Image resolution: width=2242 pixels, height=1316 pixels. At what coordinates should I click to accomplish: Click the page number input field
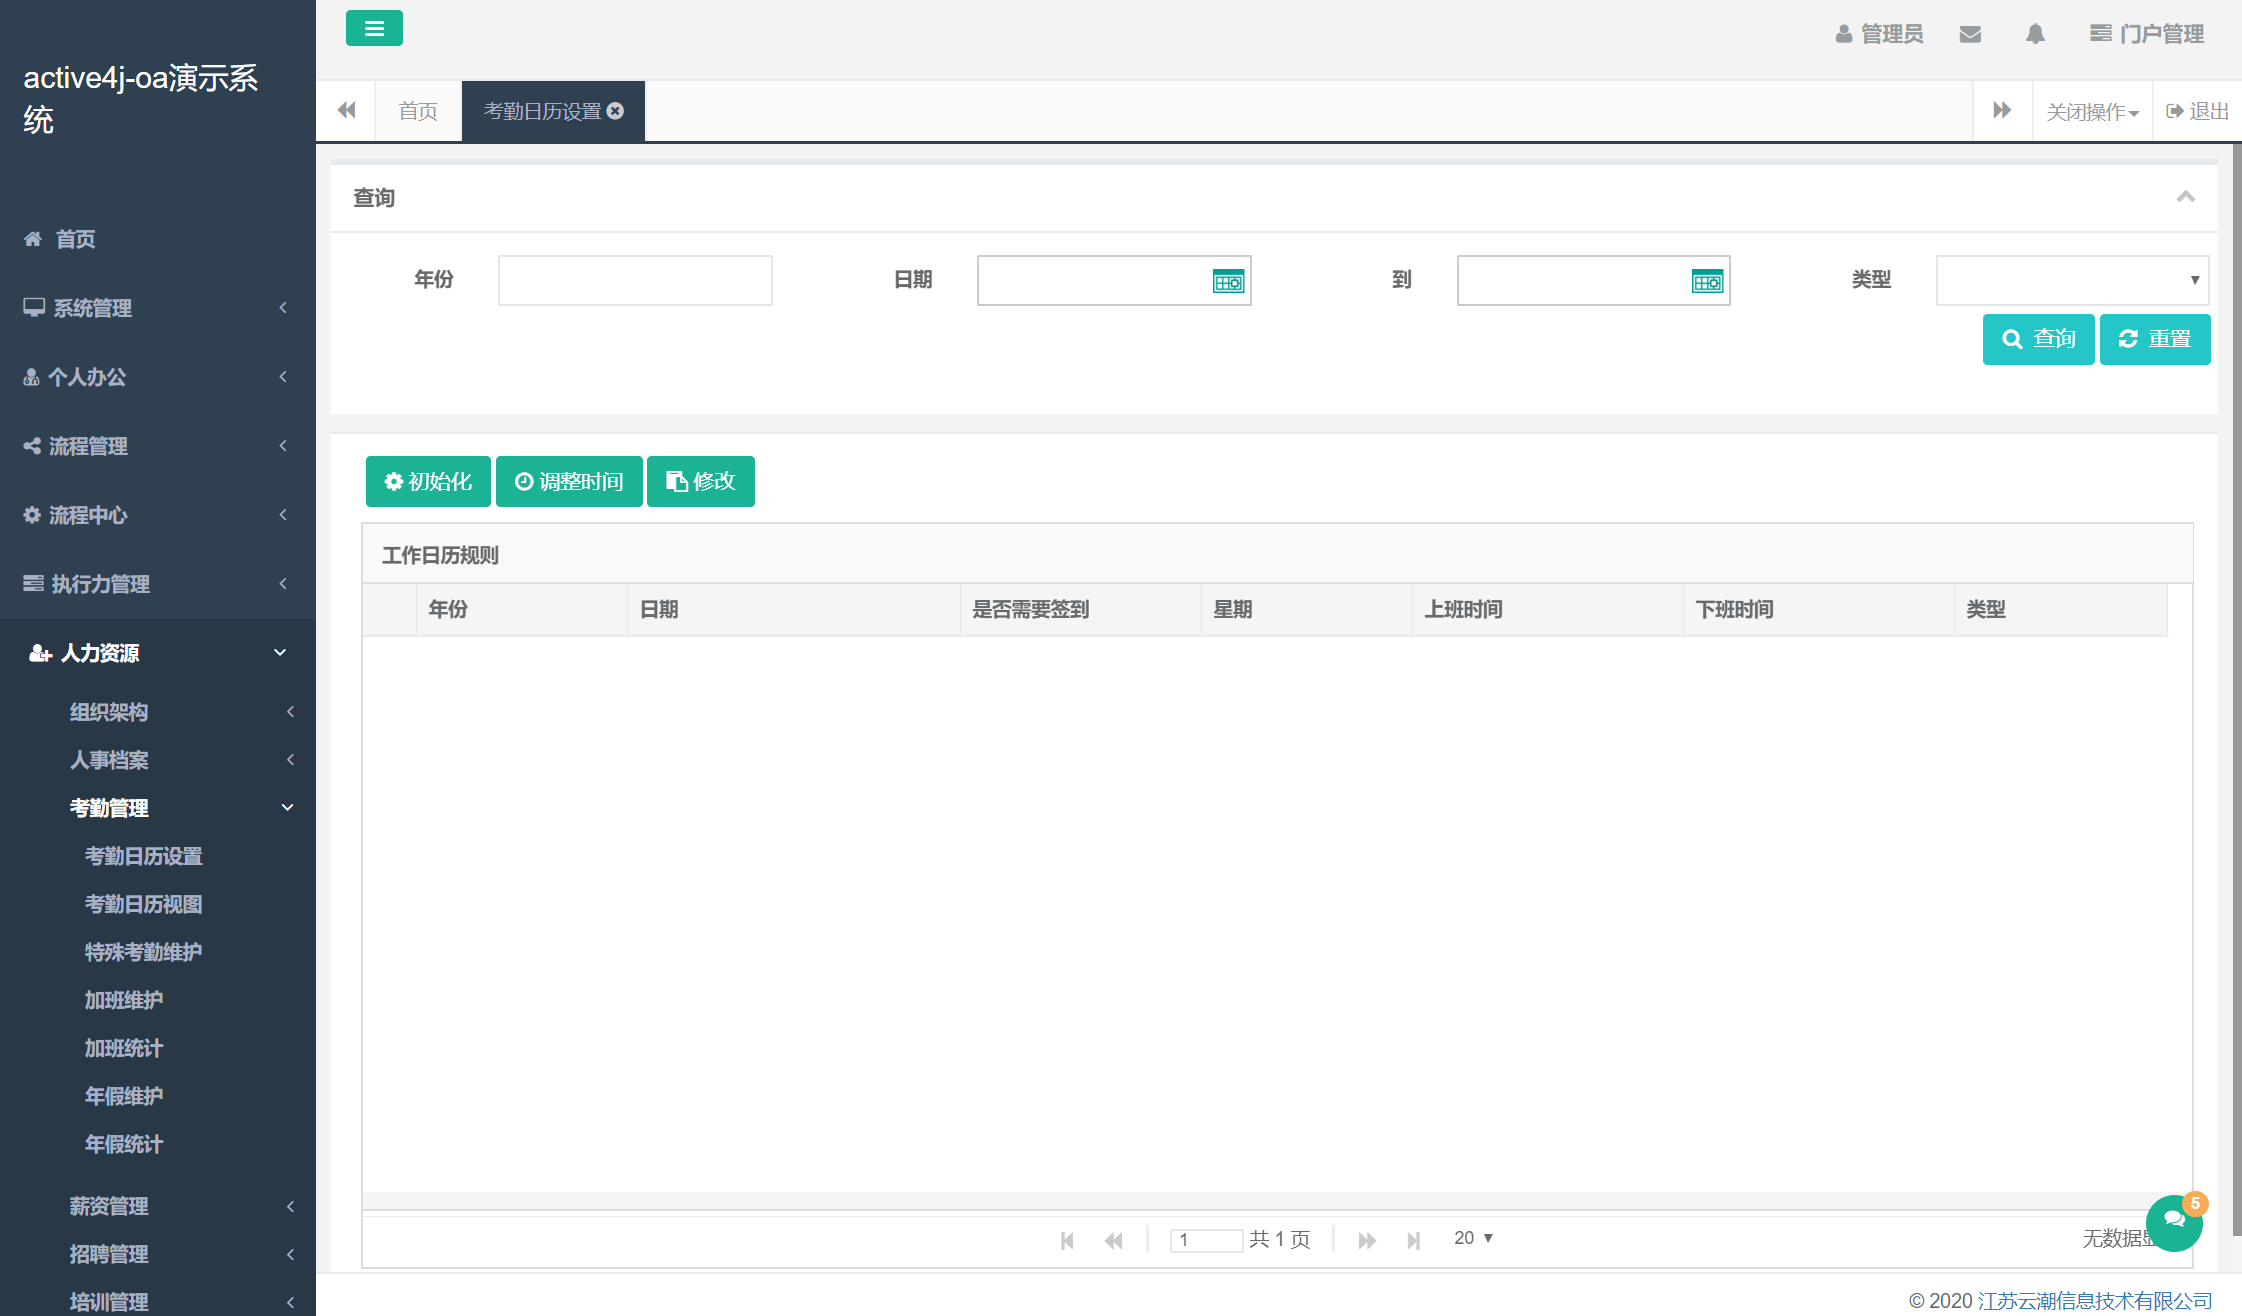pos(1206,1239)
